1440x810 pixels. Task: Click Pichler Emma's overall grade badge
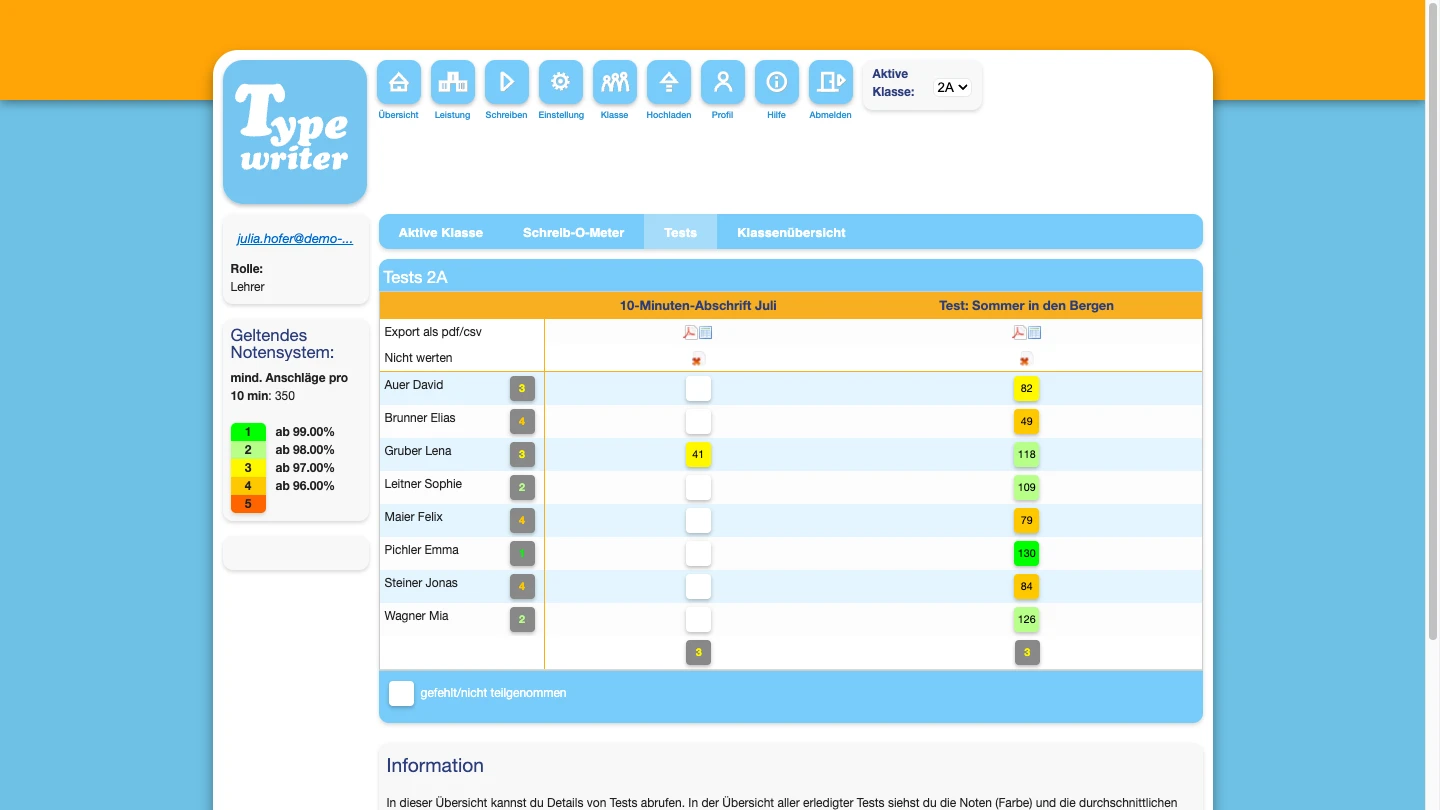click(x=522, y=553)
